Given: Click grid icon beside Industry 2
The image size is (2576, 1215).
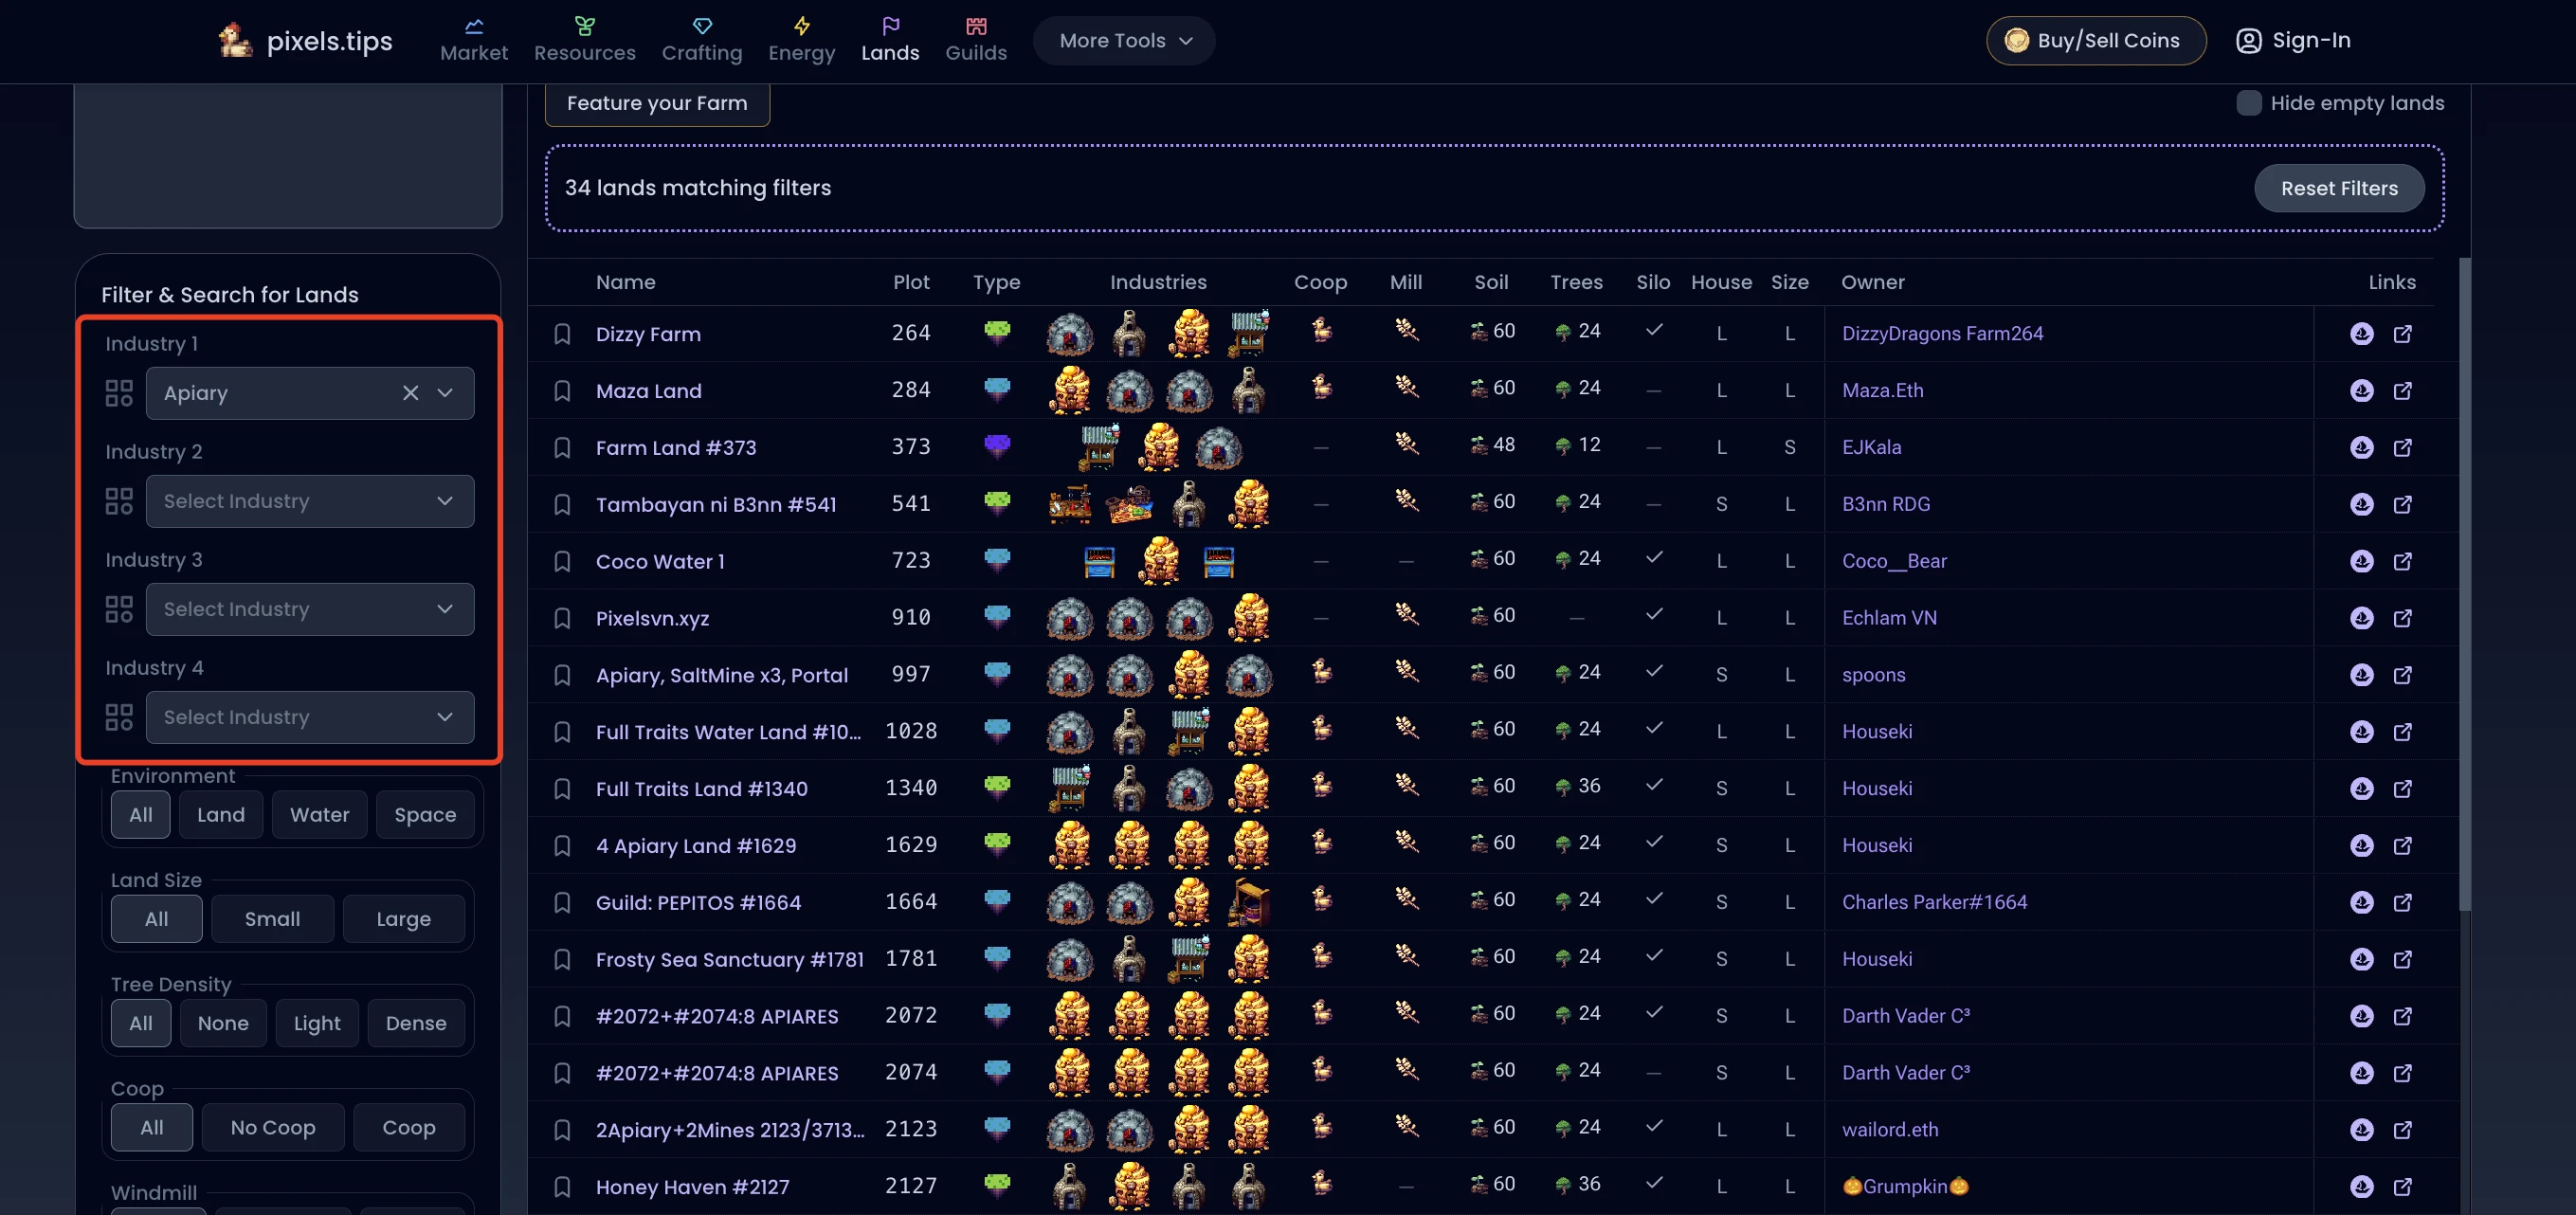Looking at the screenshot, I should 119,501.
